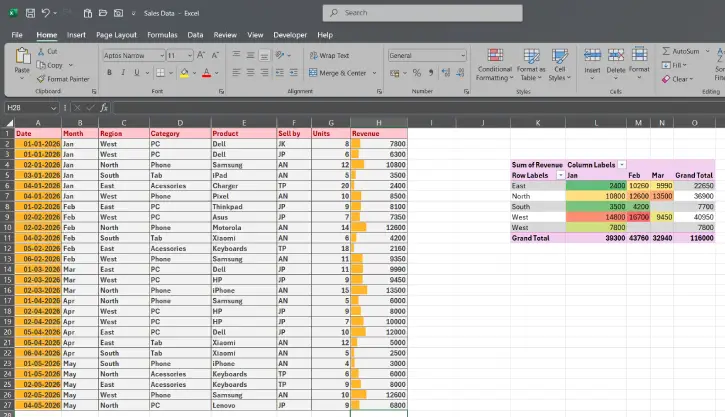
Task: Click the Undo arrow icon
Action: pyautogui.click(x=45, y=13)
